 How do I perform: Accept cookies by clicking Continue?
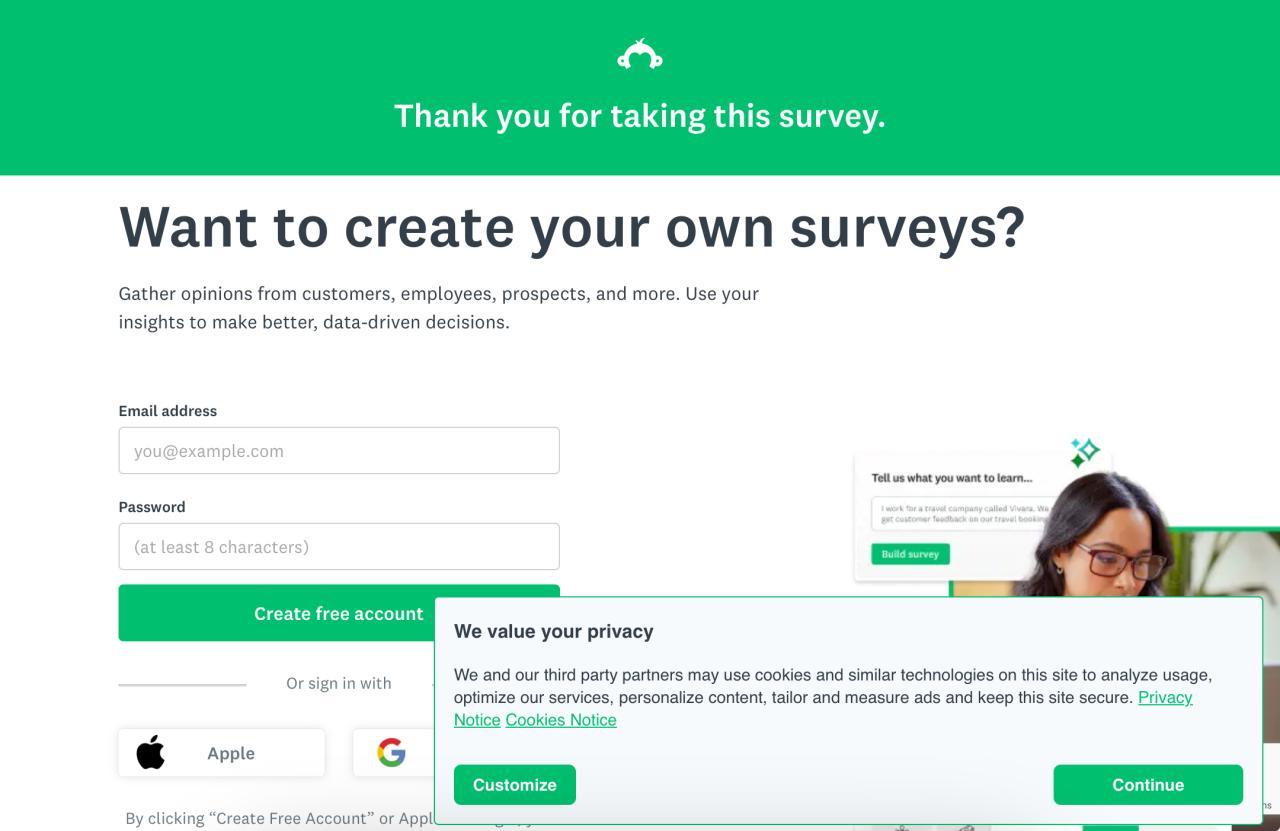click(x=1148, y=785)
